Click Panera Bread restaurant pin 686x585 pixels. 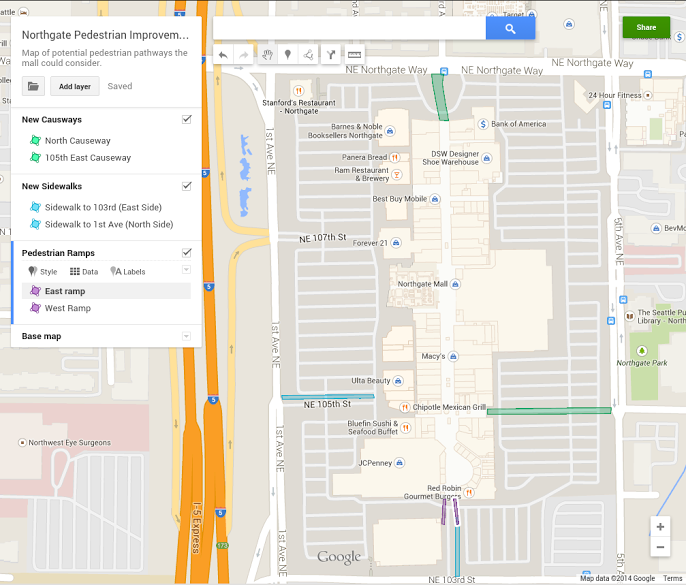coord(395,158)
